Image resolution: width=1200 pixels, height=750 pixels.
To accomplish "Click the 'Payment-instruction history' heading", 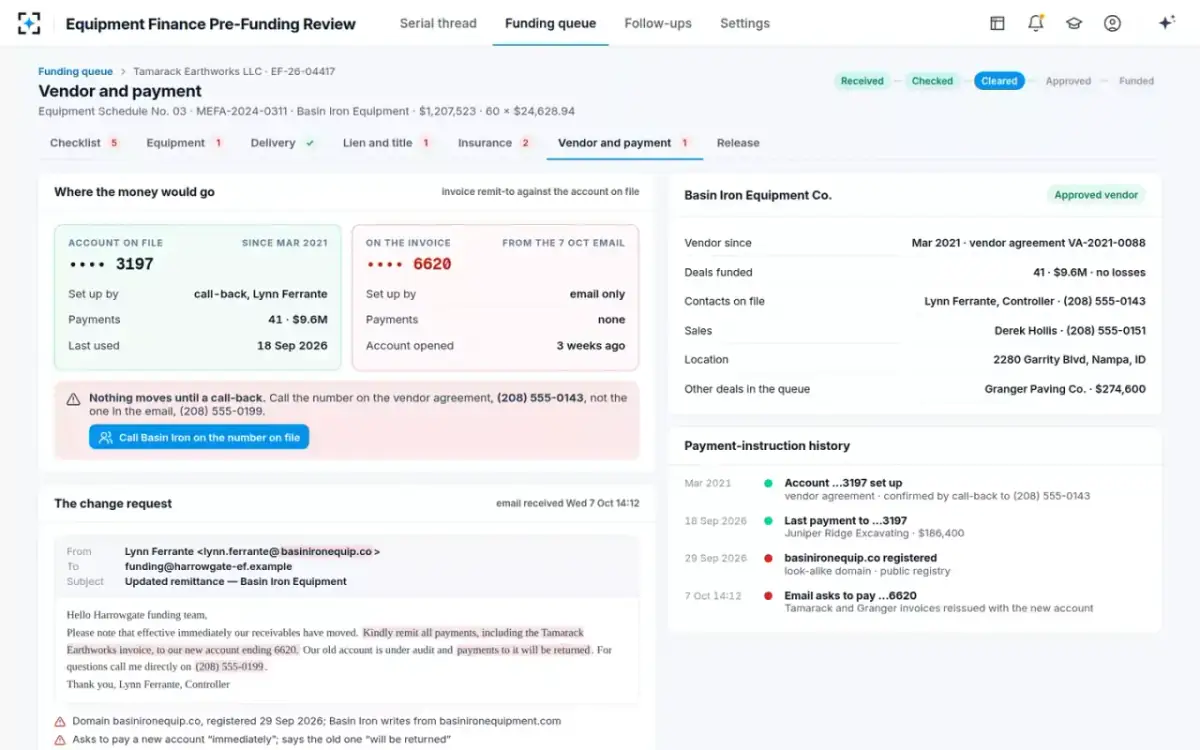I will [x=767, y=446].
